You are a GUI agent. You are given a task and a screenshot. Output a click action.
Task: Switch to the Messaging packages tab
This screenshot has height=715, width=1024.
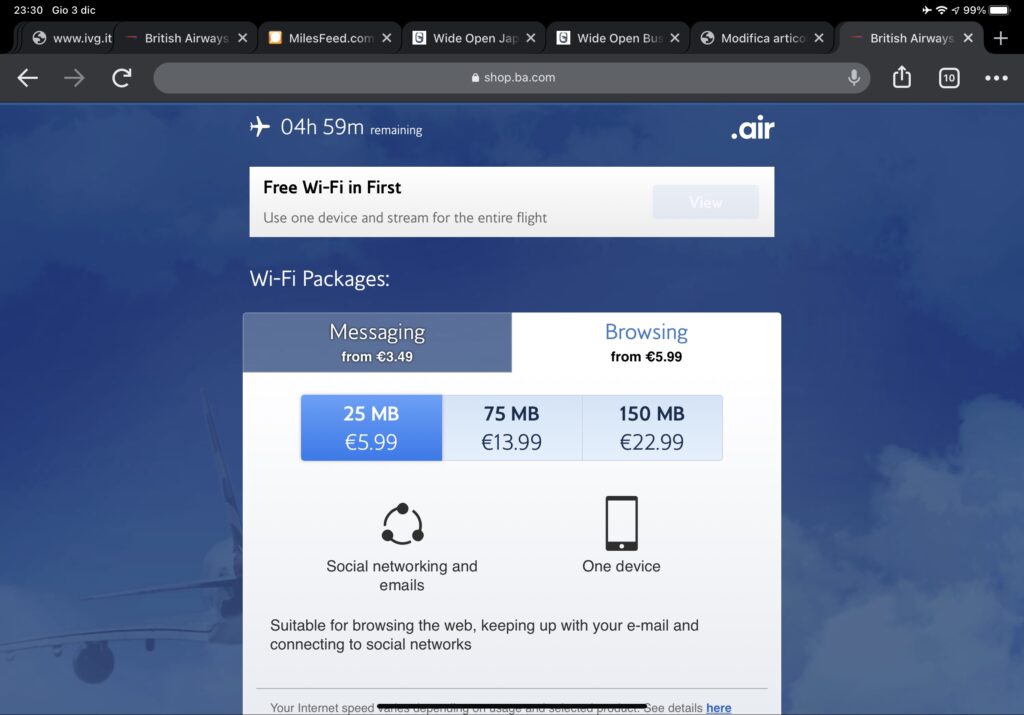[377, 342]
